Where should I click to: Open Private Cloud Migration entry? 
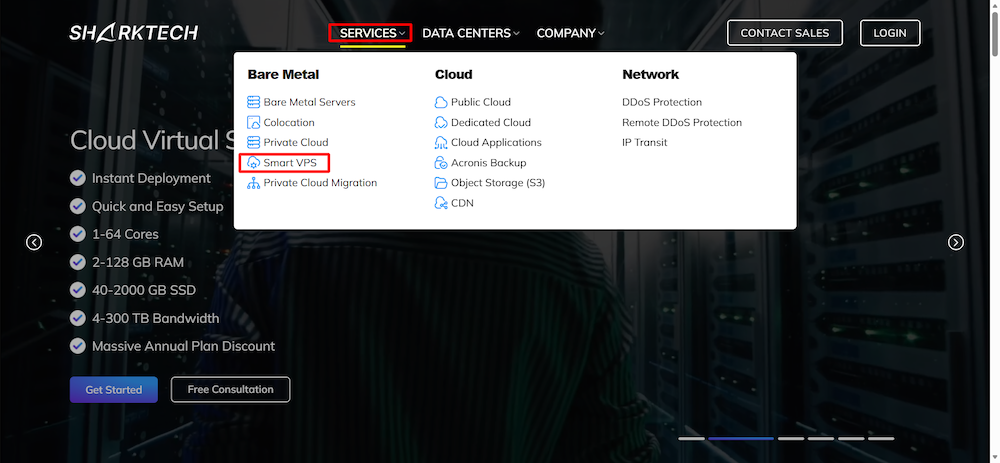pyautogui.click(x=320, y=183)
